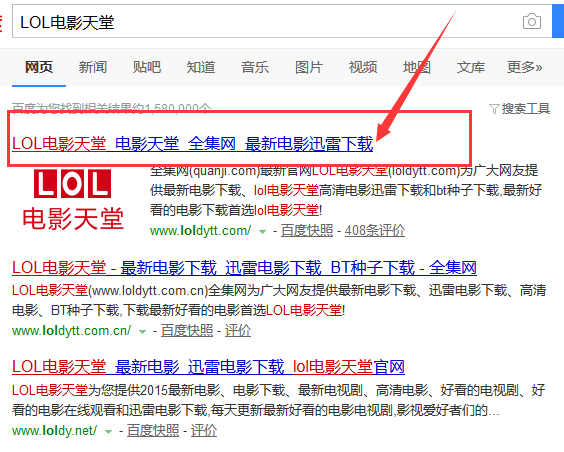Switch to the 新闻 tab
Screen dimensions: 564x452
point(93,67)
